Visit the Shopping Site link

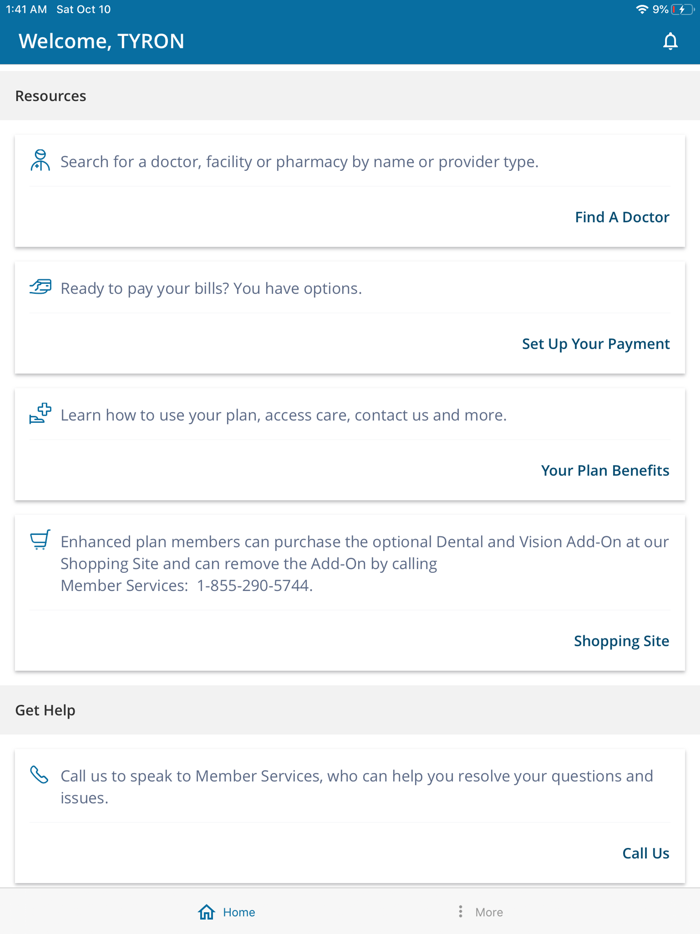621,641
